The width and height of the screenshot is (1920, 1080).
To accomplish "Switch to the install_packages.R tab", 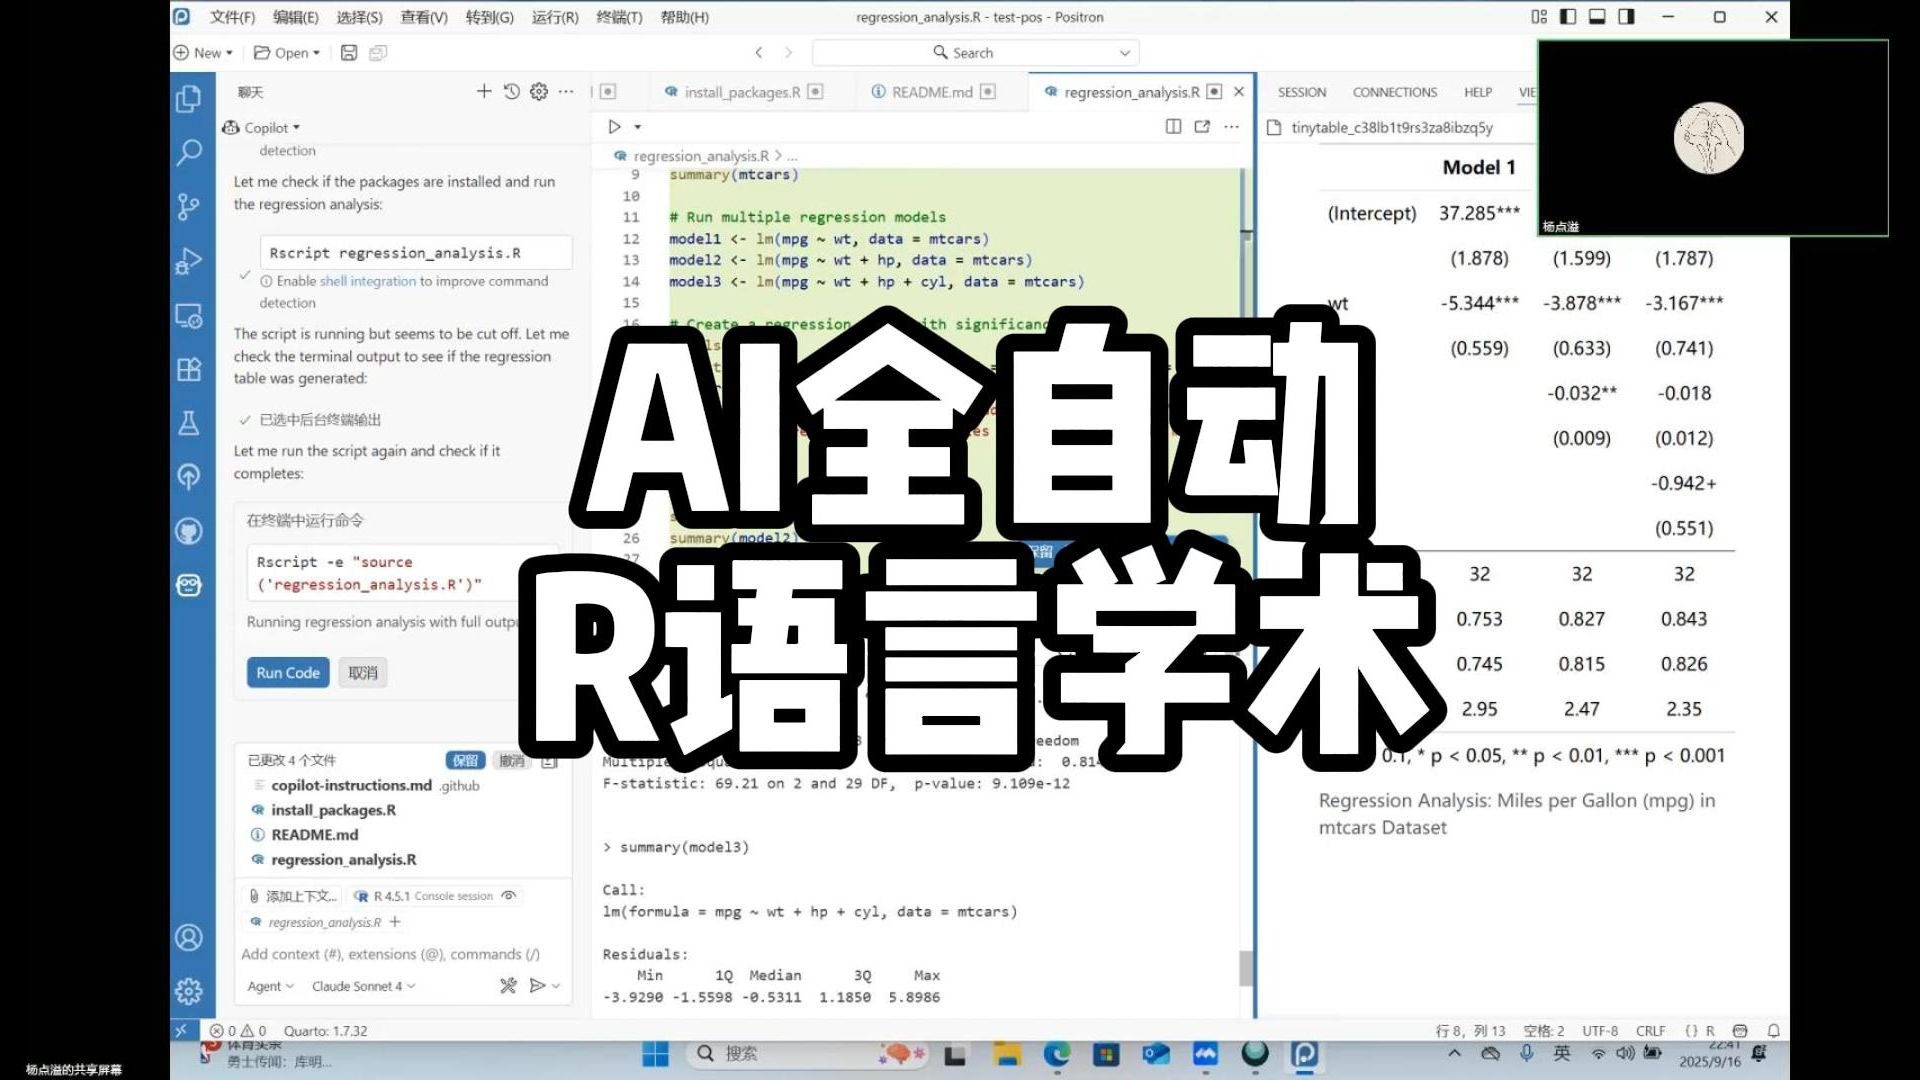I will click(x=741, y=92).
